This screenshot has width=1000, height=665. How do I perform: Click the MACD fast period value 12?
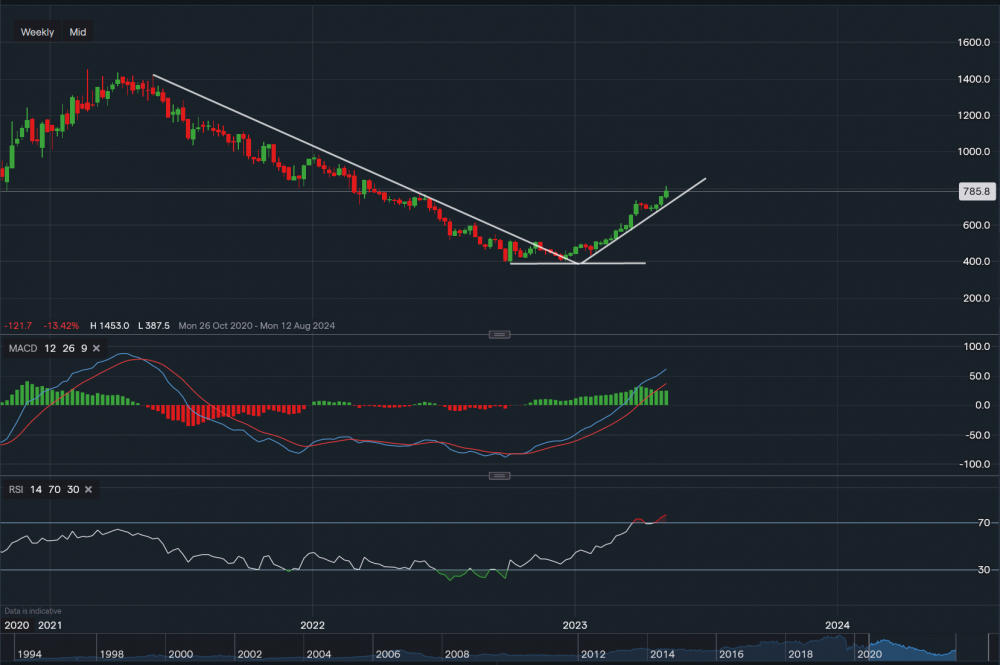pyautogui.click(x=48, y=347)
